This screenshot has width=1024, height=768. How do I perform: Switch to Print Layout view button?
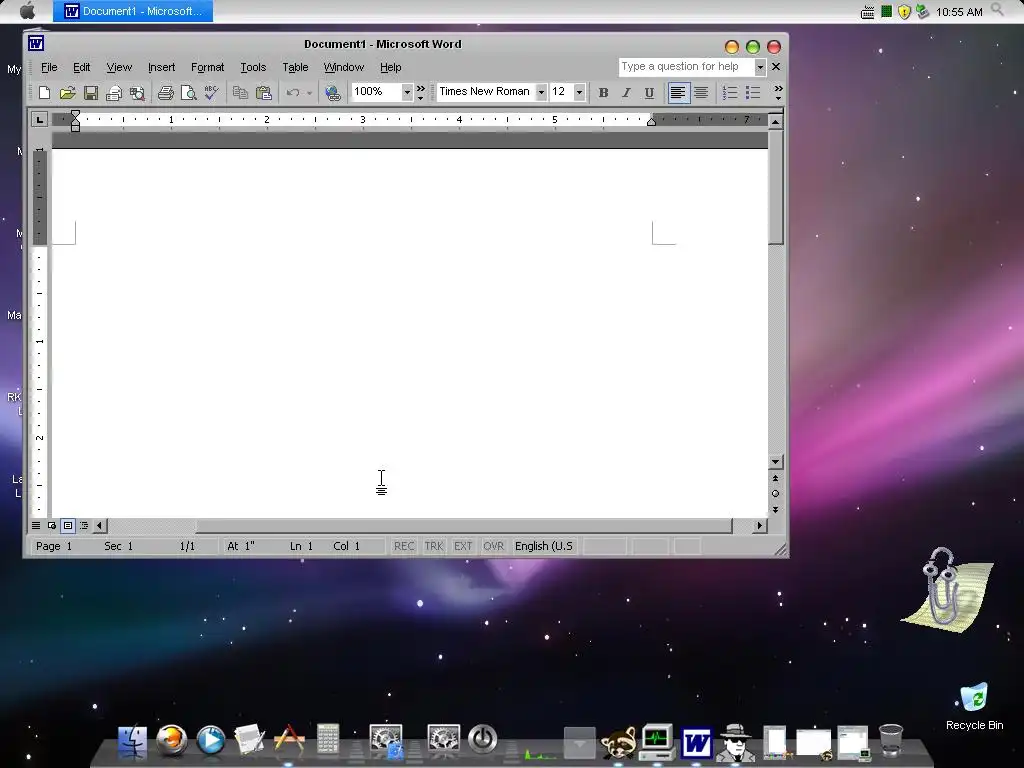68,526
